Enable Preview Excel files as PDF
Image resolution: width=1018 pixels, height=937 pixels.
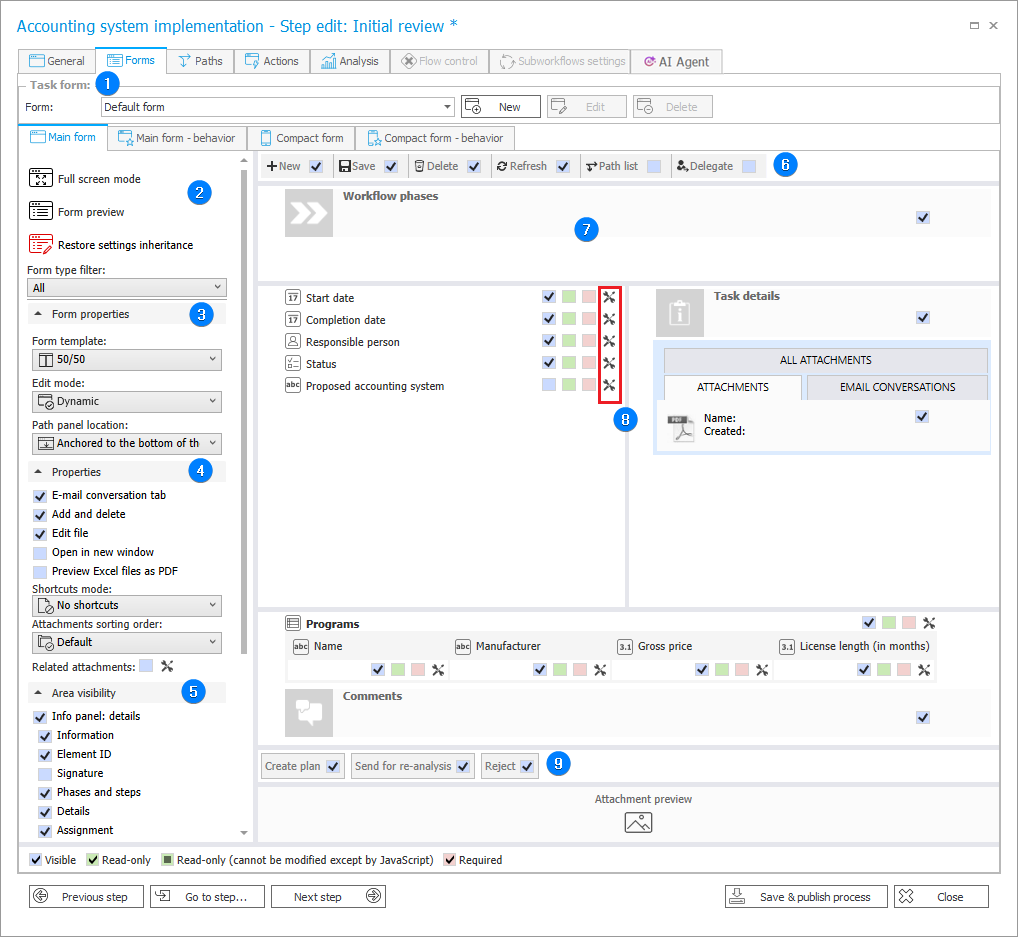[x=40, y=571]
